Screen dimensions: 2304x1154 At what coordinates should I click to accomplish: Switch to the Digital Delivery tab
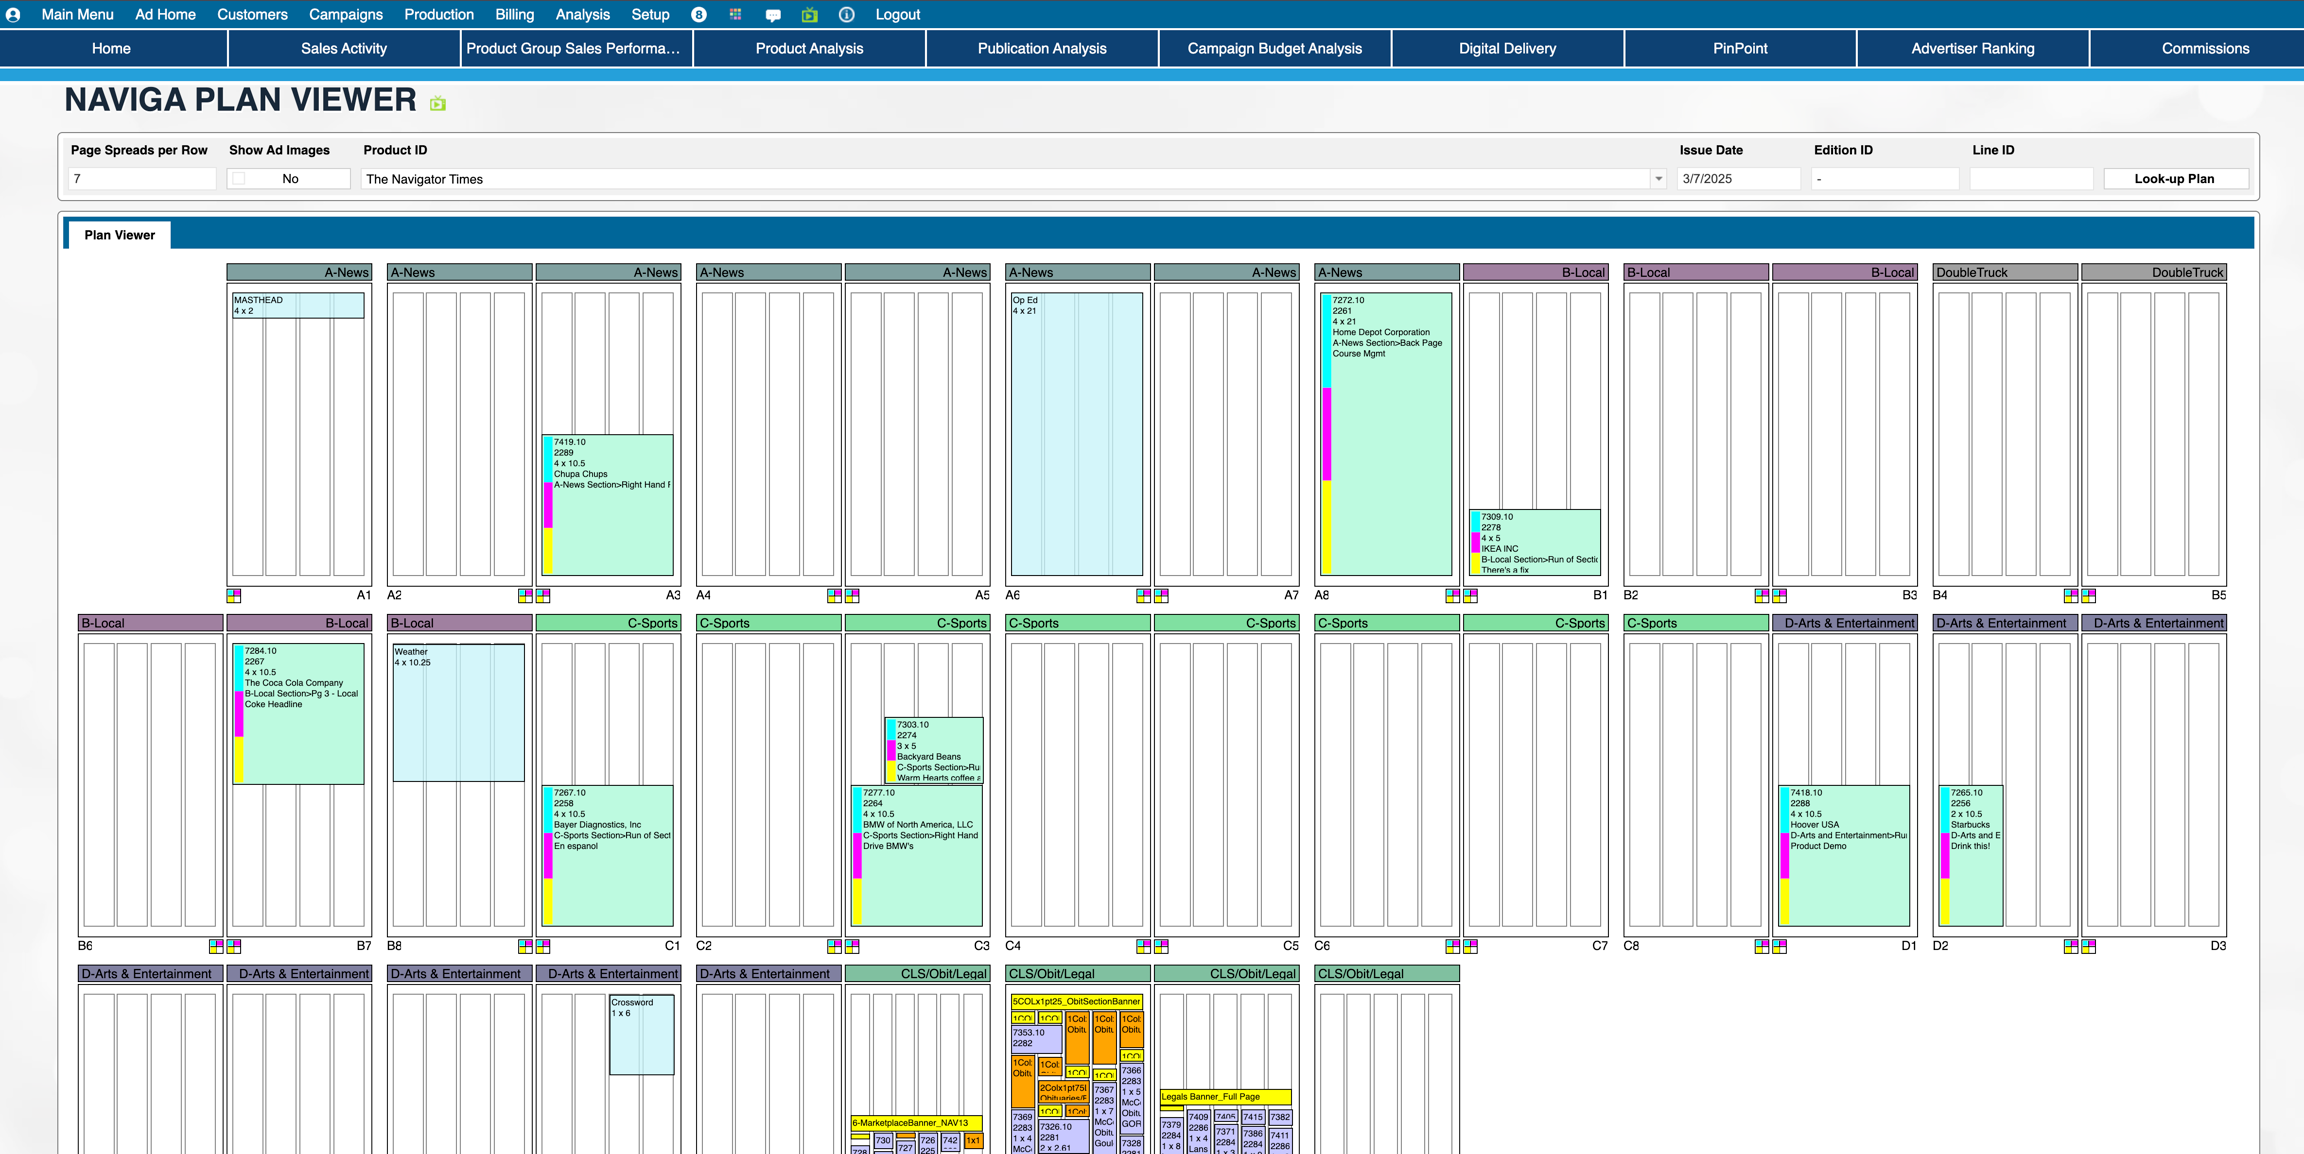(1507, 48)
